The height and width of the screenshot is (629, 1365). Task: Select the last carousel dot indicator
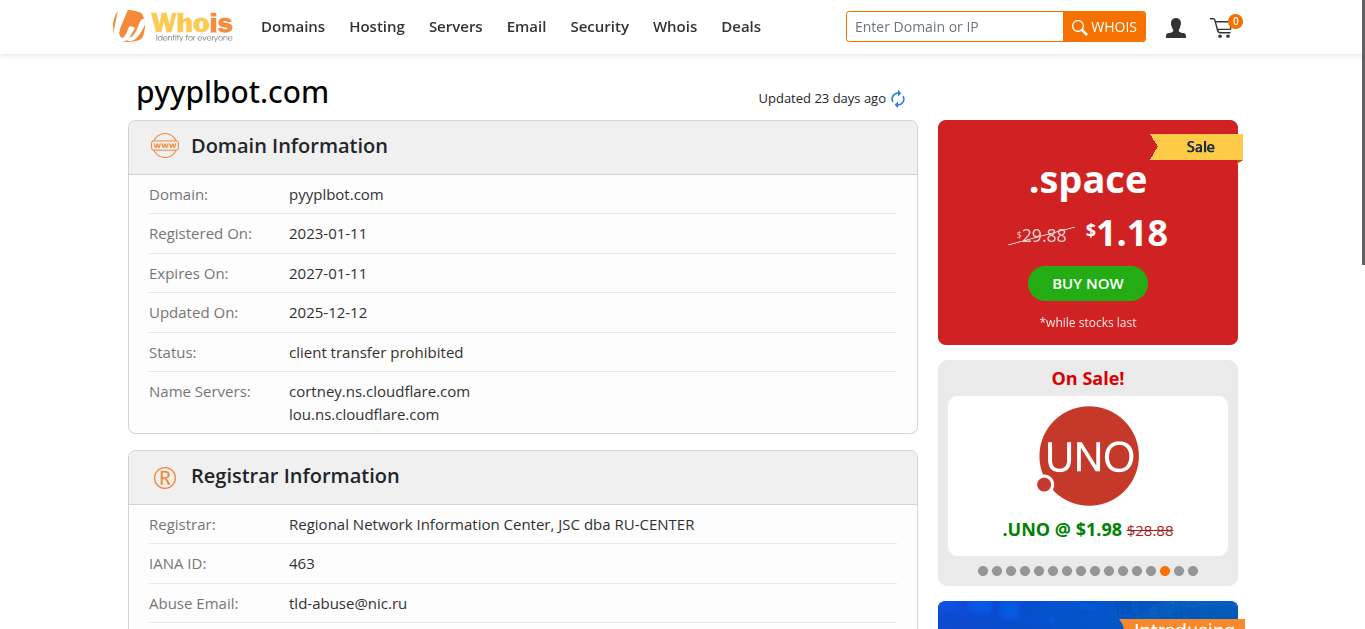[x=1193, y=571]
